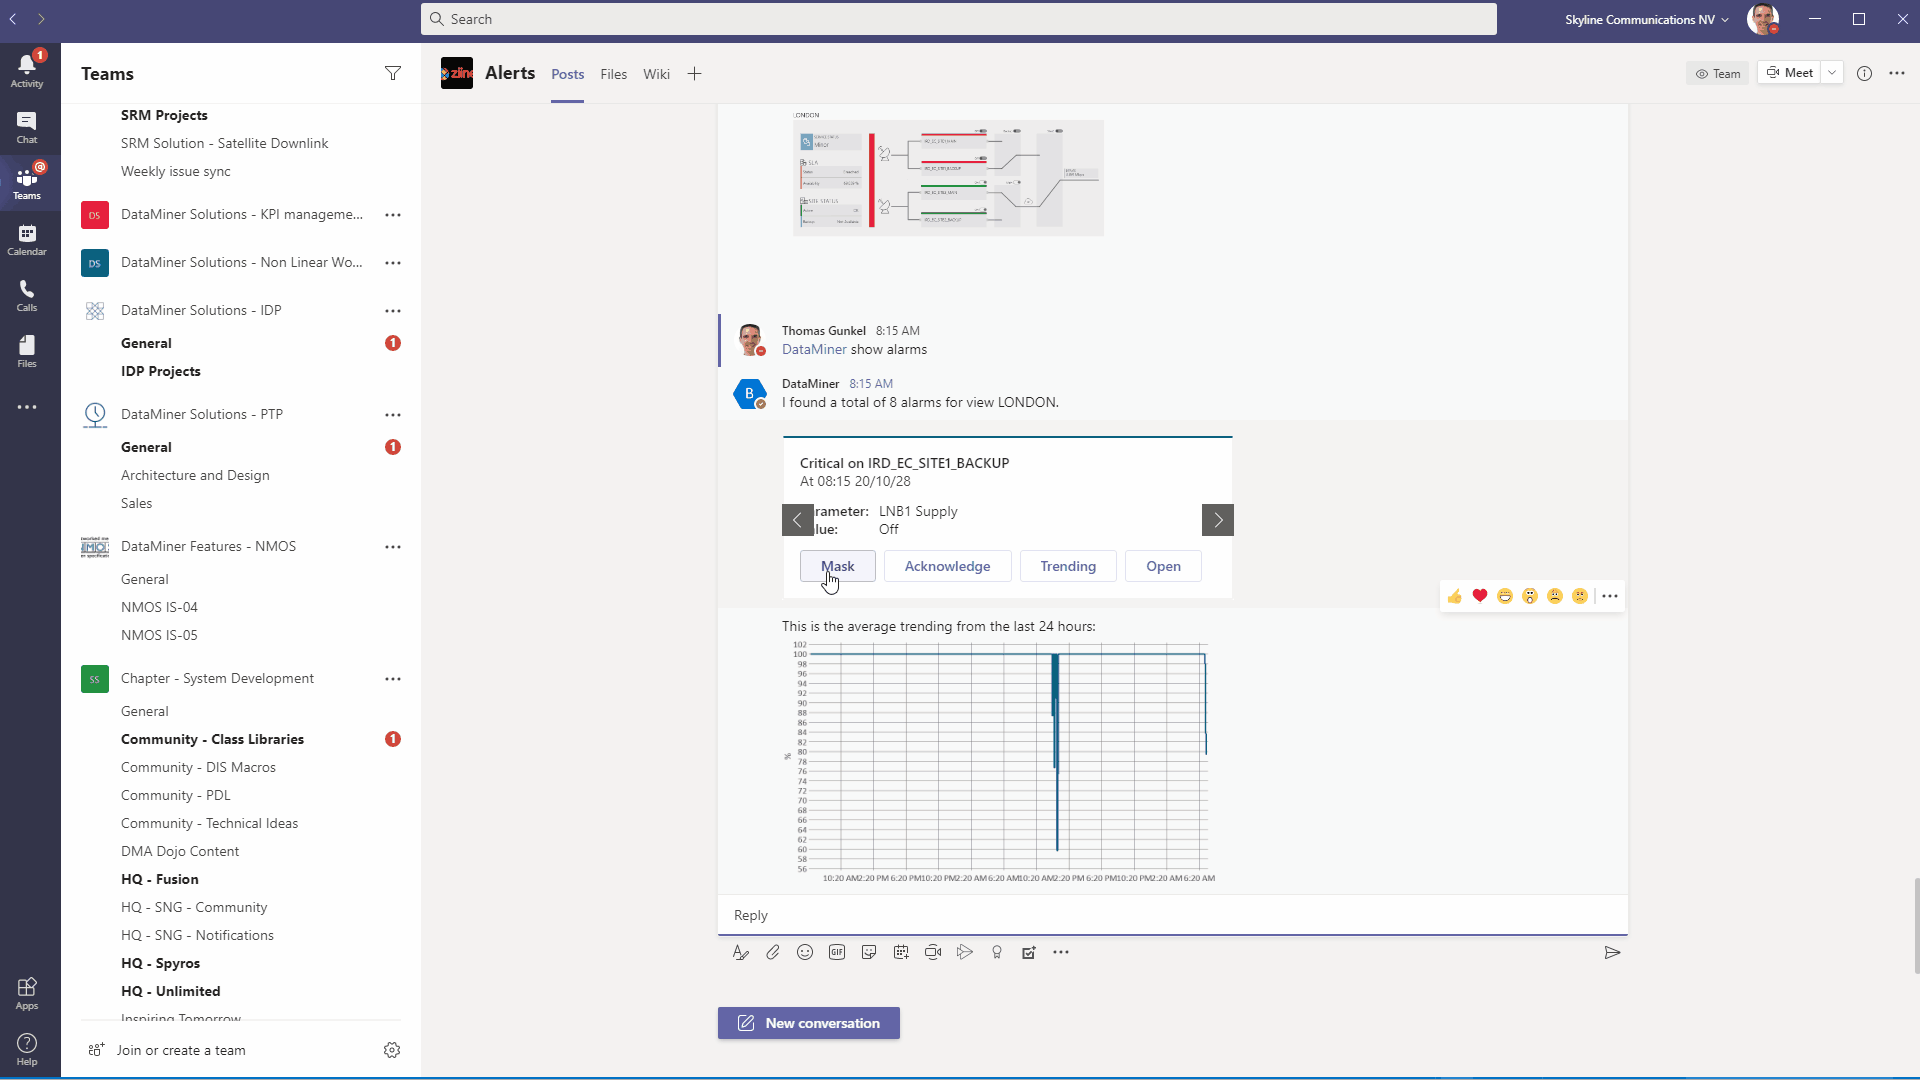Screen dimensions: 1920x1080
Task: Click the Meet now video icon in reply toolbar
Action: click(x=933, y=952)
